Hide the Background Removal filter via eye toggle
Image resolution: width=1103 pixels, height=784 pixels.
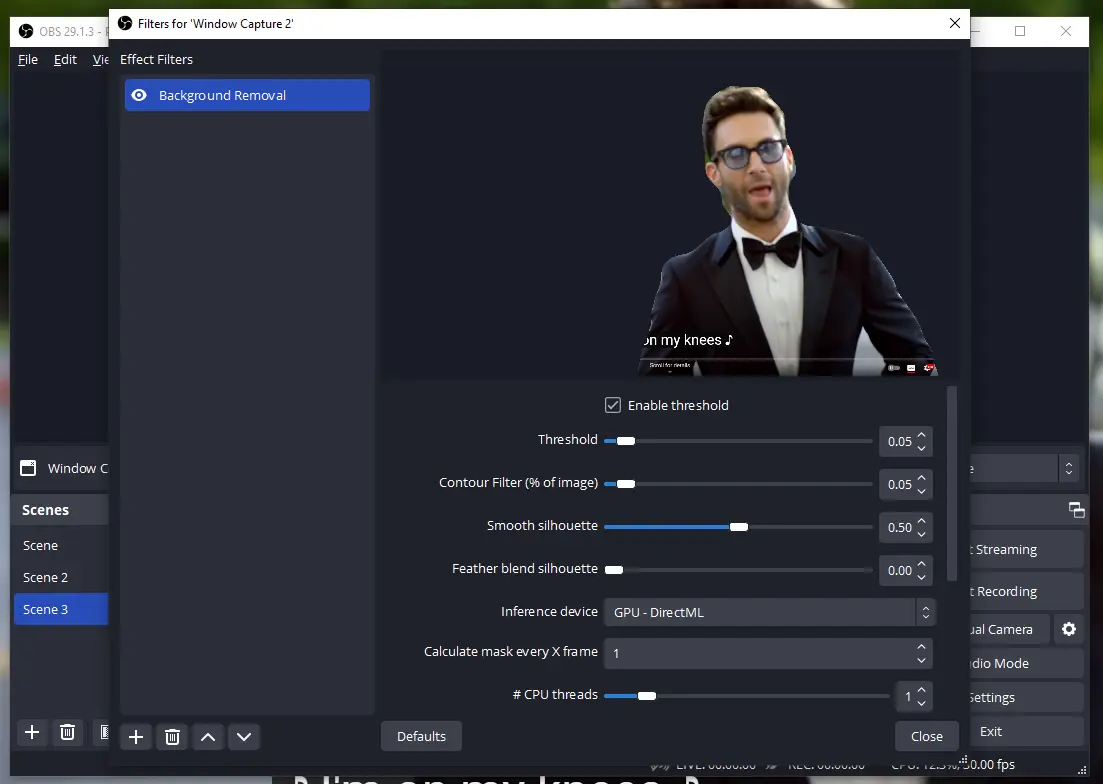click(x=139, y=95)
